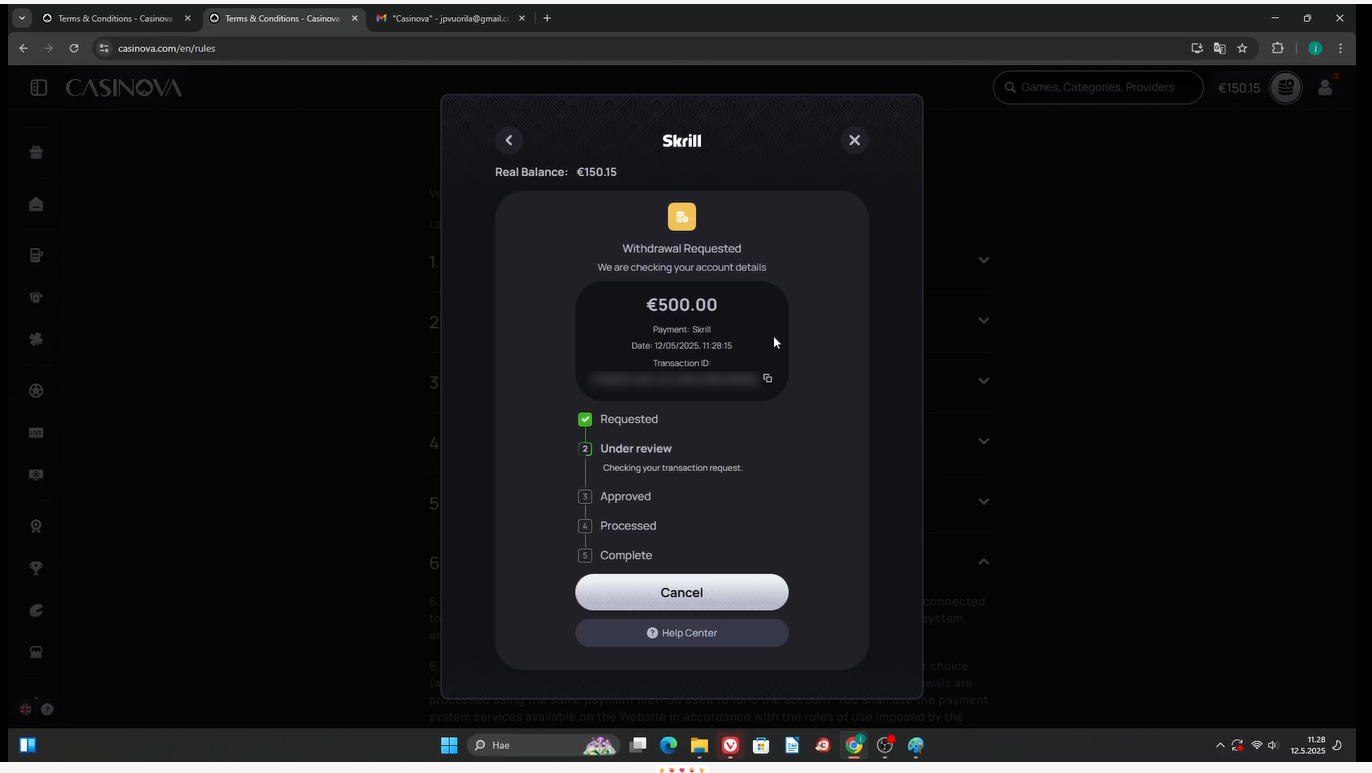This screenshot has height=773, width=1372.
Task: Click the green Requested step checkmark
Action: pos(585,419)
